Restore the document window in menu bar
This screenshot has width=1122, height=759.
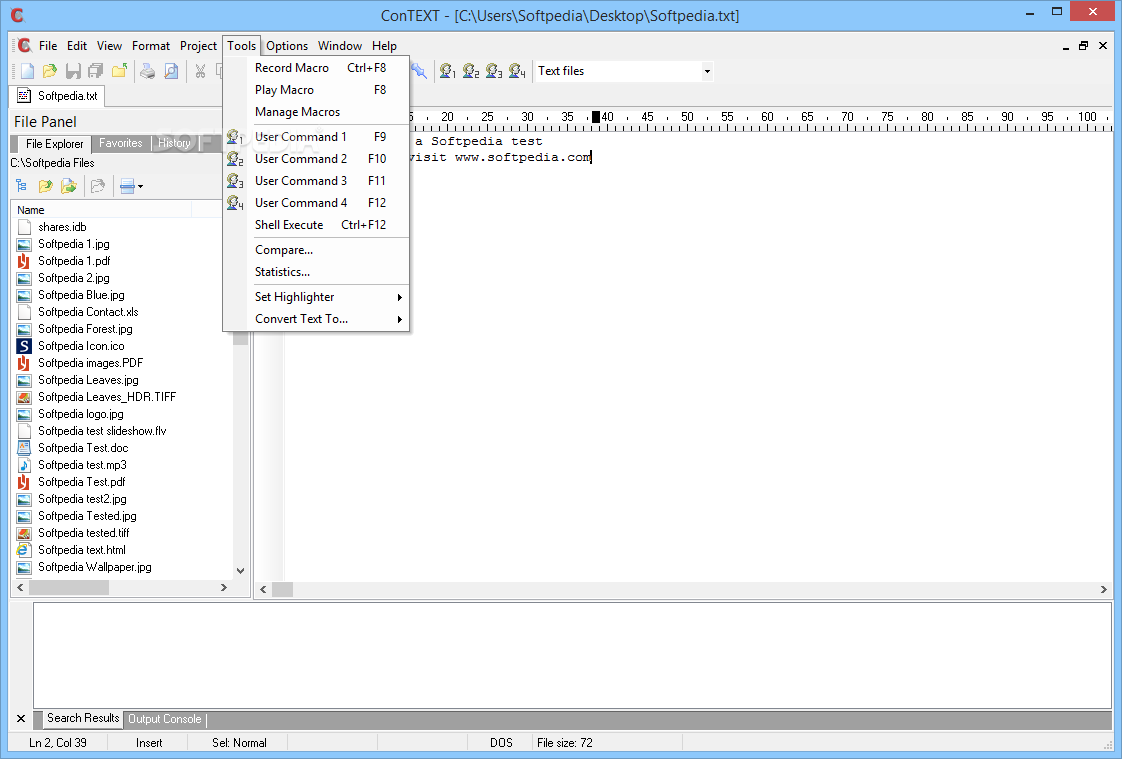pos(1083,46)
